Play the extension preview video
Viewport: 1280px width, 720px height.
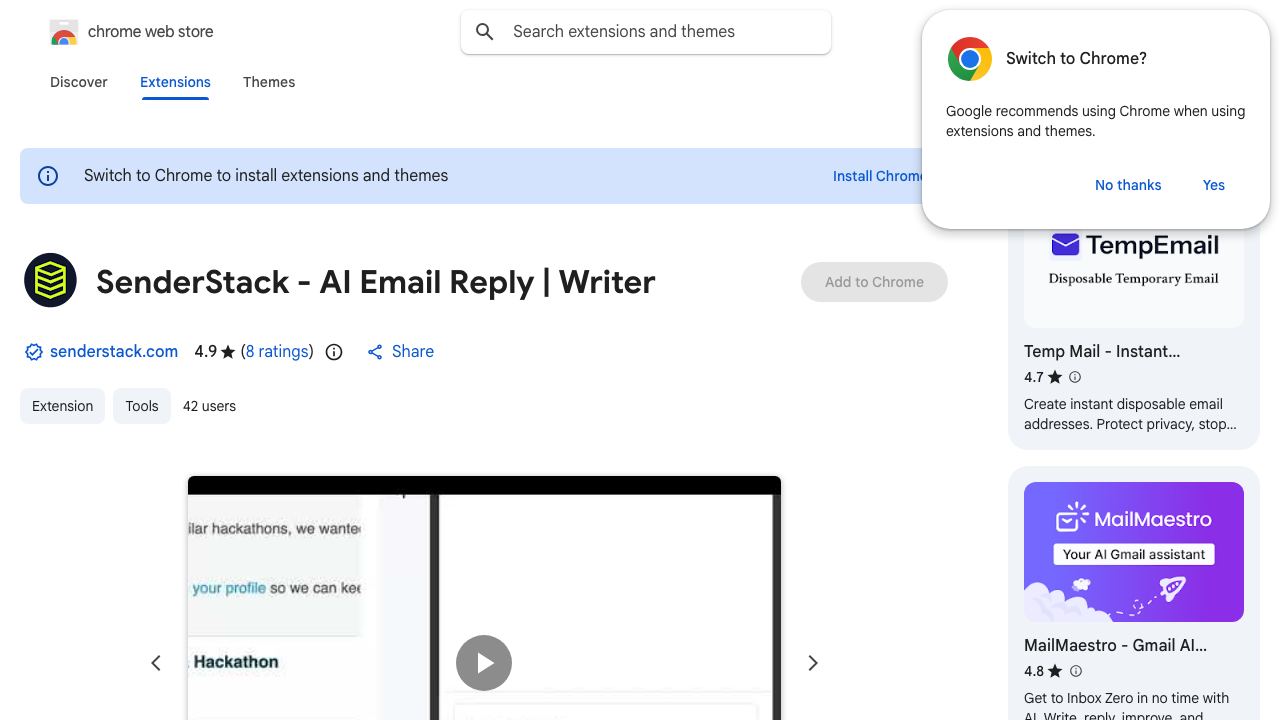(484, 663)
